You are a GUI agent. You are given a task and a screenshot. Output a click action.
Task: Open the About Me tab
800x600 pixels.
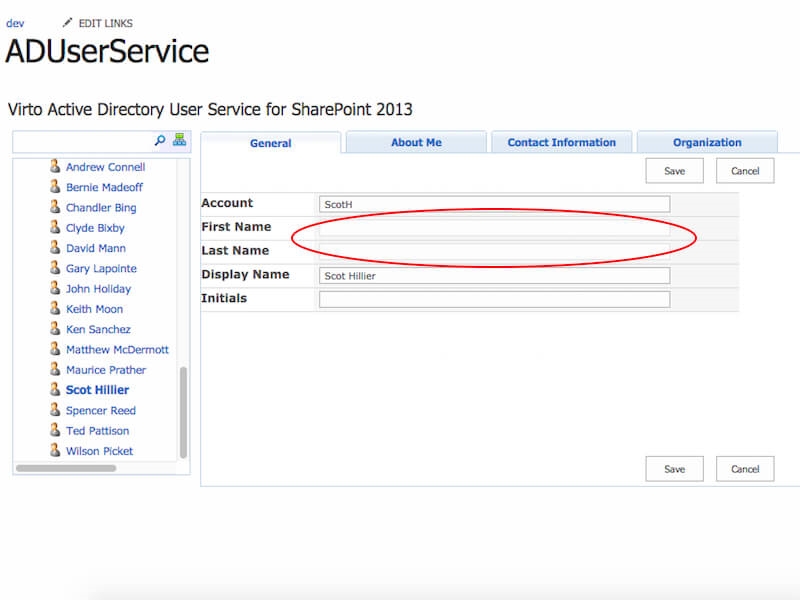[416, 142]
